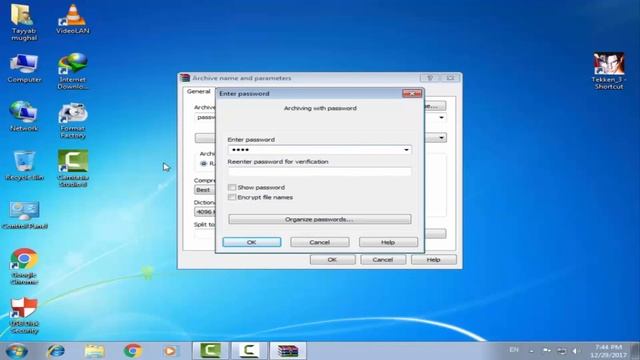640x360 pixels.
Task: Select the Control Panel desktop icon
Action: 24,215
